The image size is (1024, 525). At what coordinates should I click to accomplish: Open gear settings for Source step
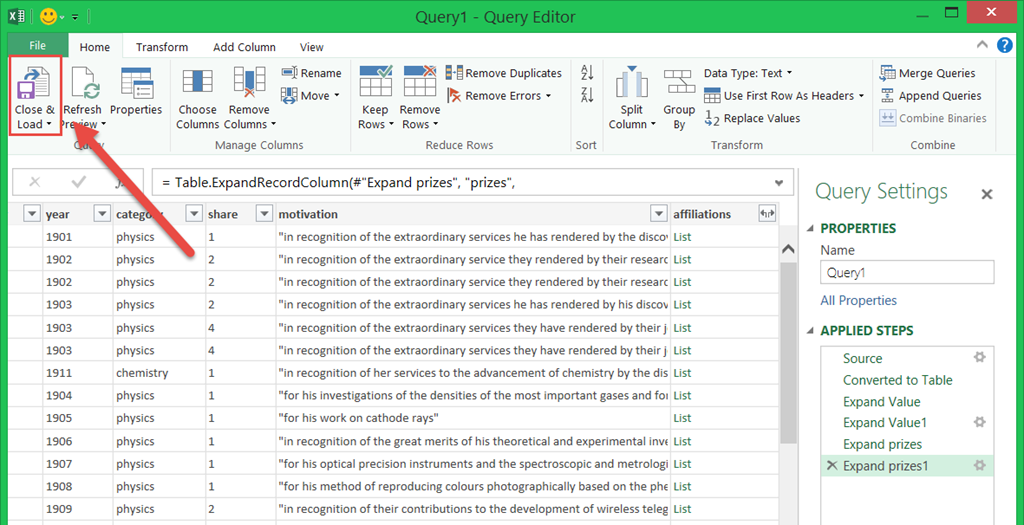(980, 358)
